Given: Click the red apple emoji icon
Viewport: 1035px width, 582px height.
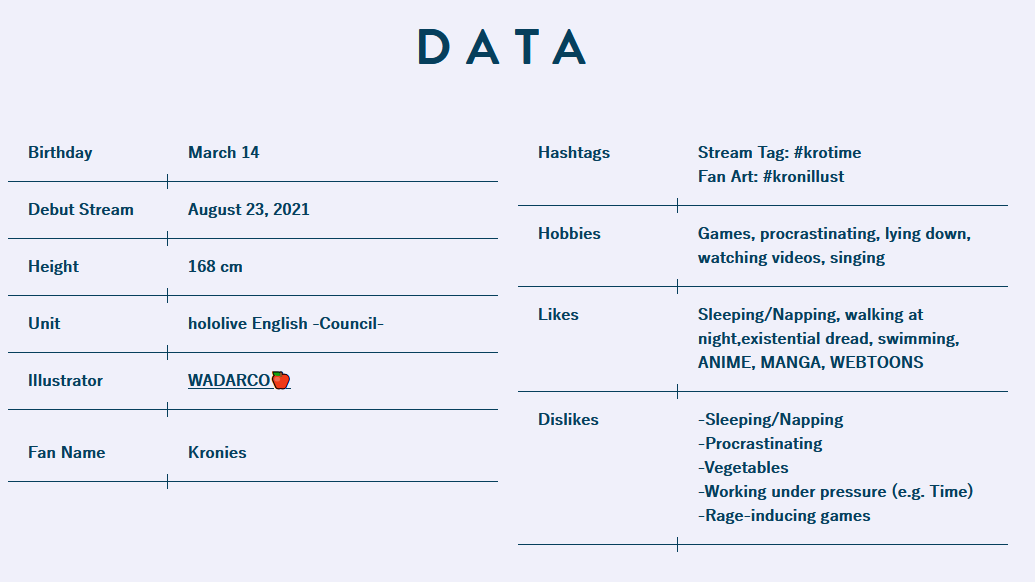Looking at the screenshot, I should (x=281, y=380).
